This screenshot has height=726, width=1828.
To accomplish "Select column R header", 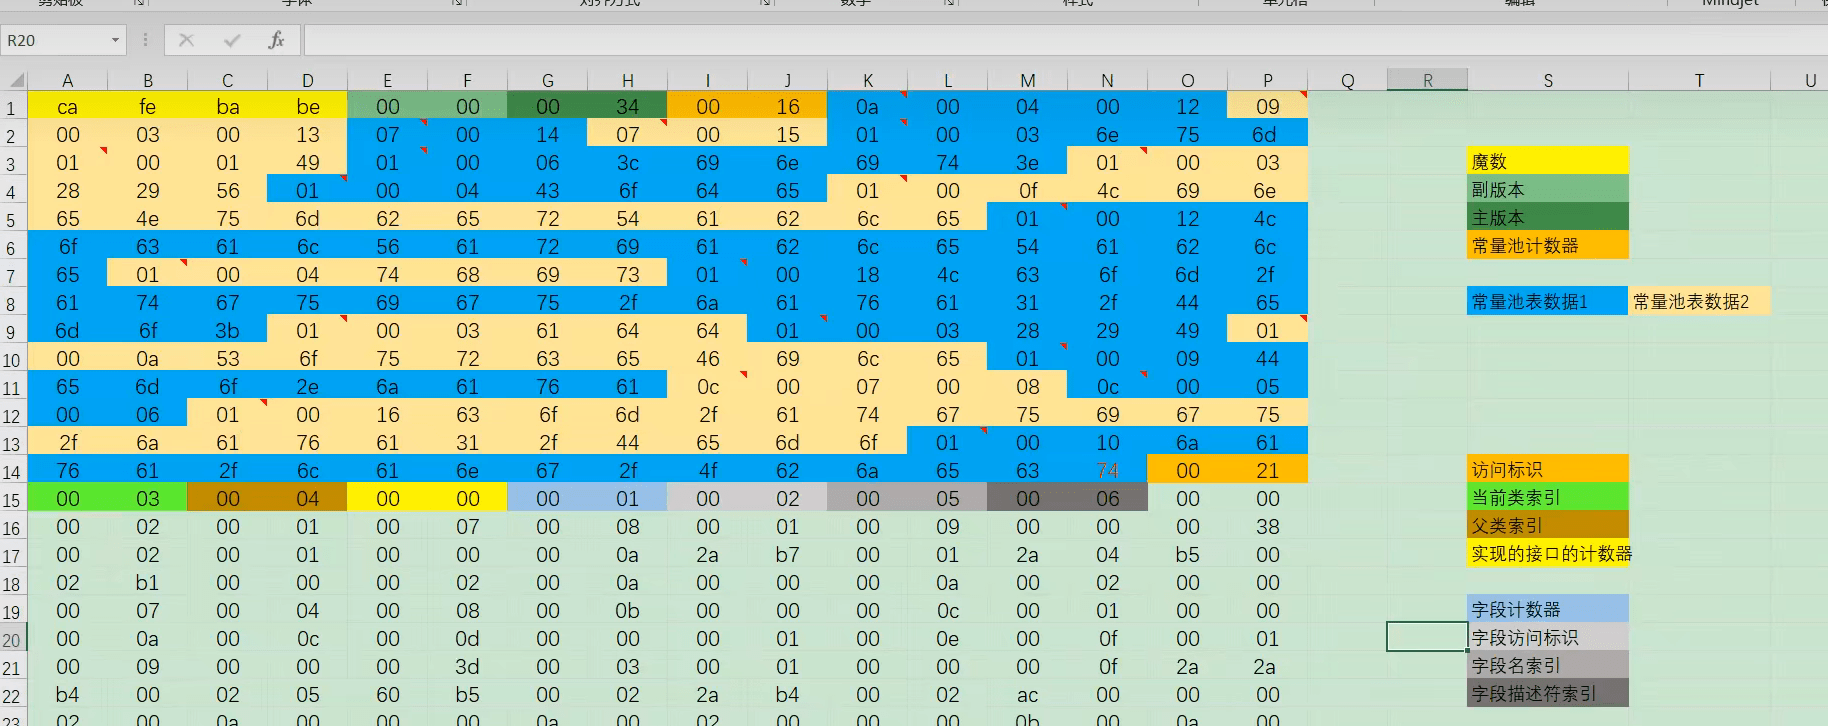I will pyautogui.click(x=1427, y=80).
